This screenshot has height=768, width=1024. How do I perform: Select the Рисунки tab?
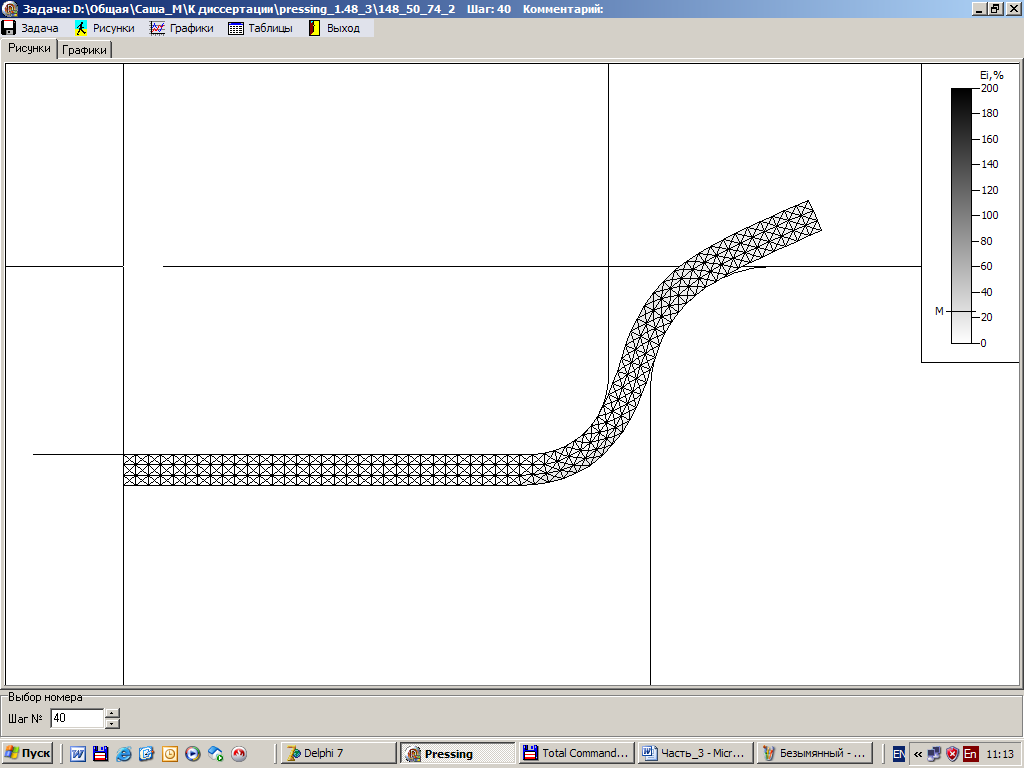click(29, 48)
